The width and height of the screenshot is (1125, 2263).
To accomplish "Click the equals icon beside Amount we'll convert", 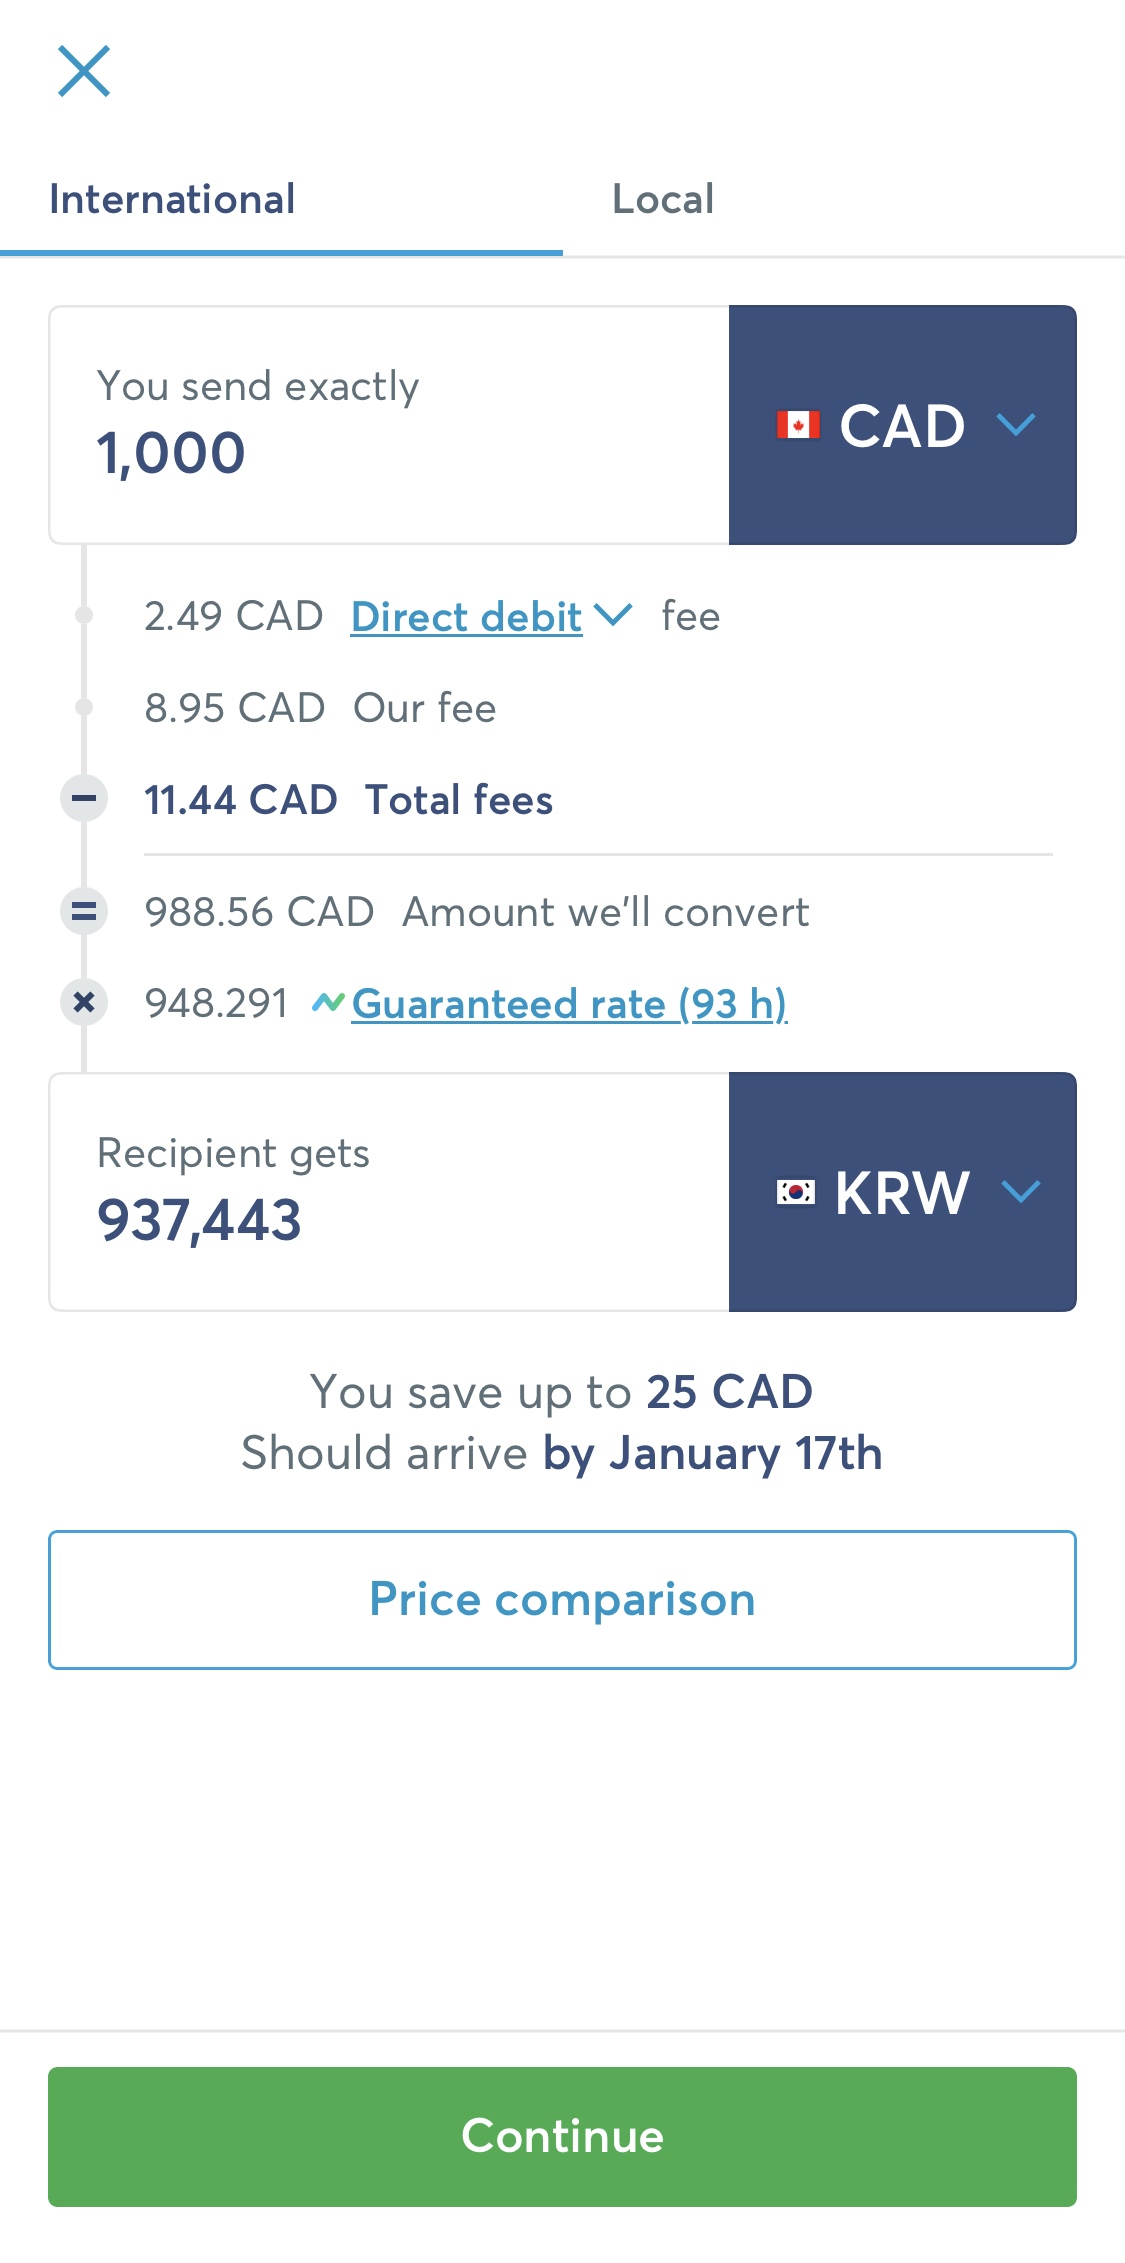I will click(x=84, y=911).
